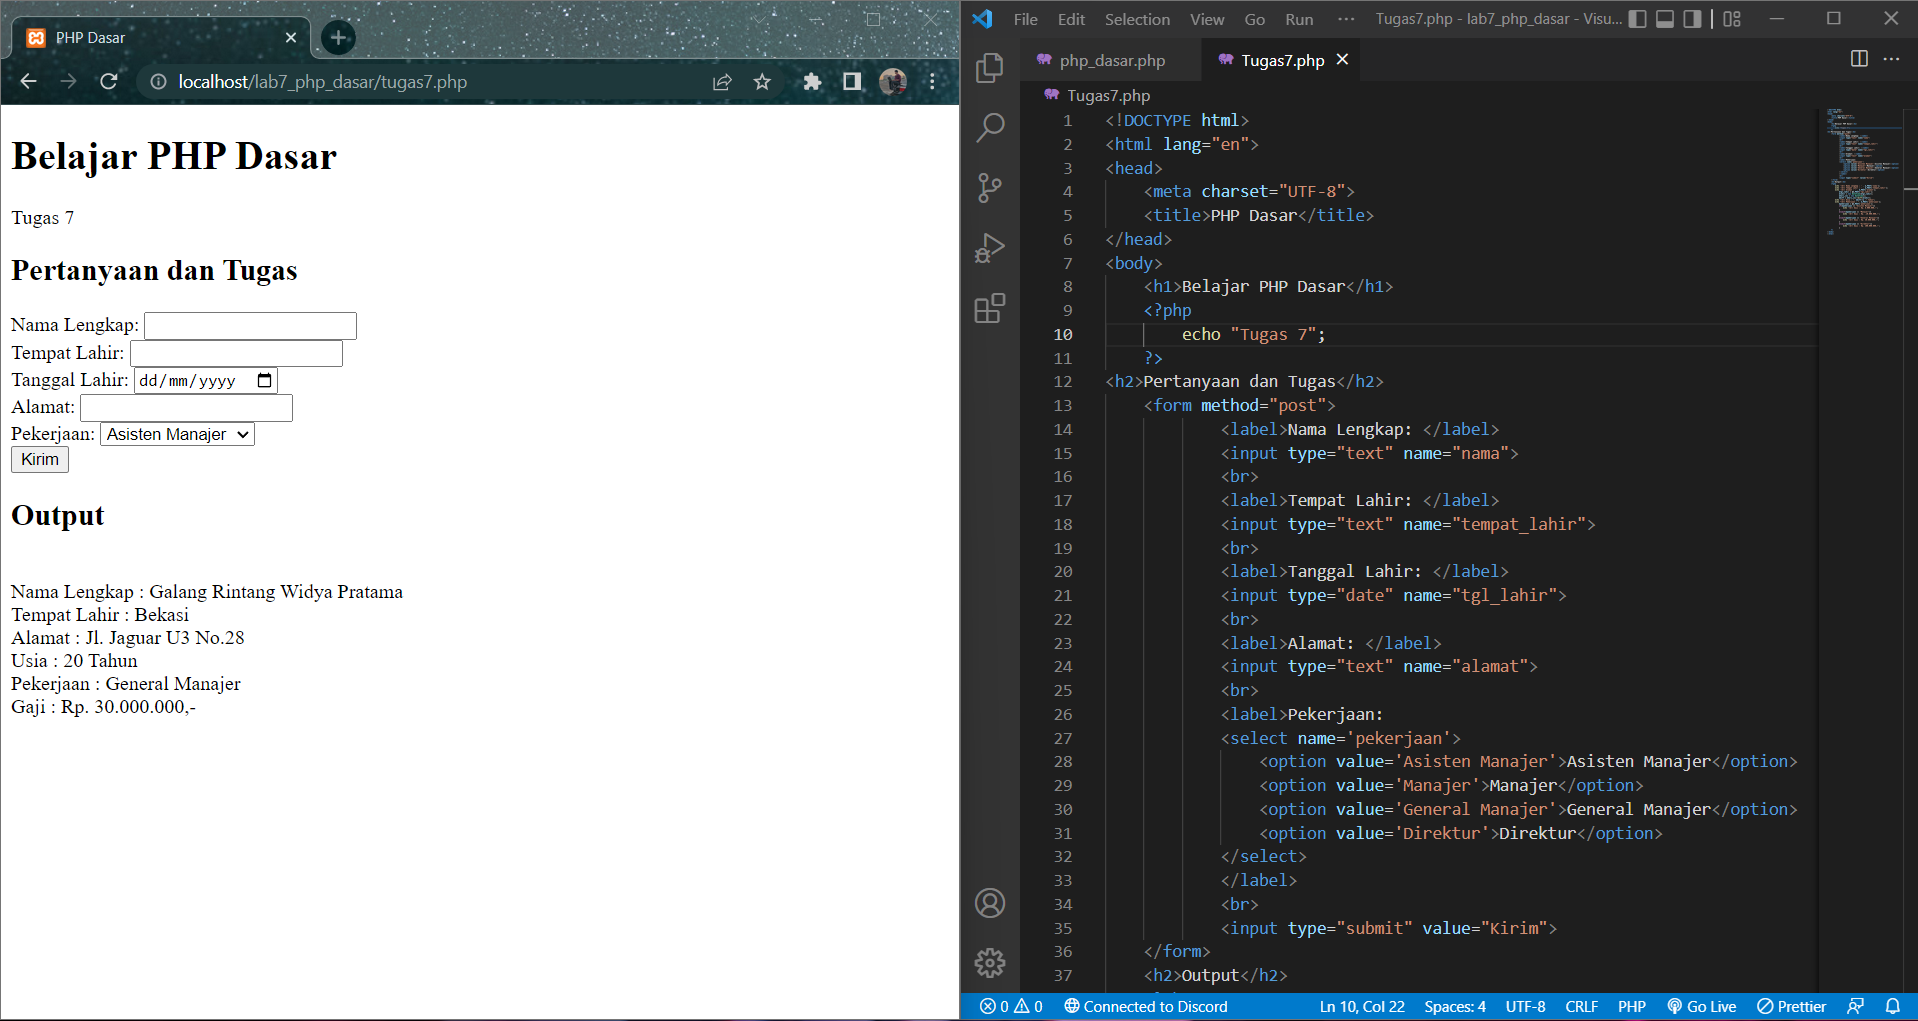Open Source Control view
1918x1021 pixels.
click(x=989, y=188)
